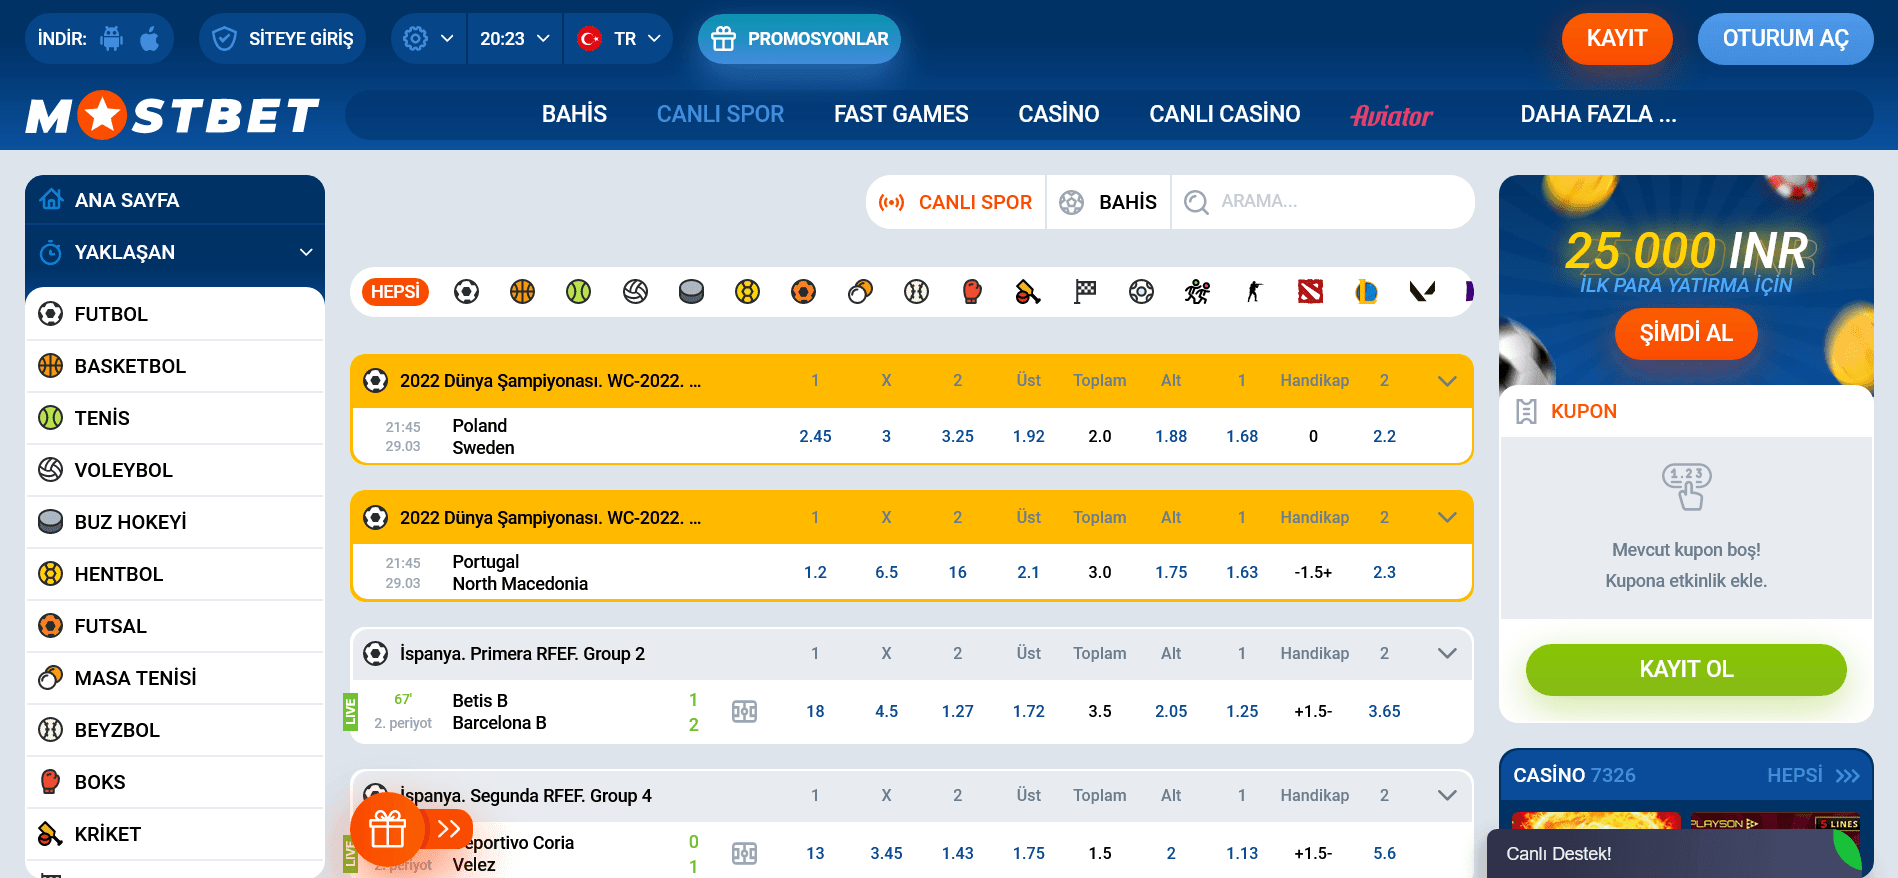Download the iOS app via Apple icon
This screenshot has width=1898, height=878.
click(x=150, y=39)
